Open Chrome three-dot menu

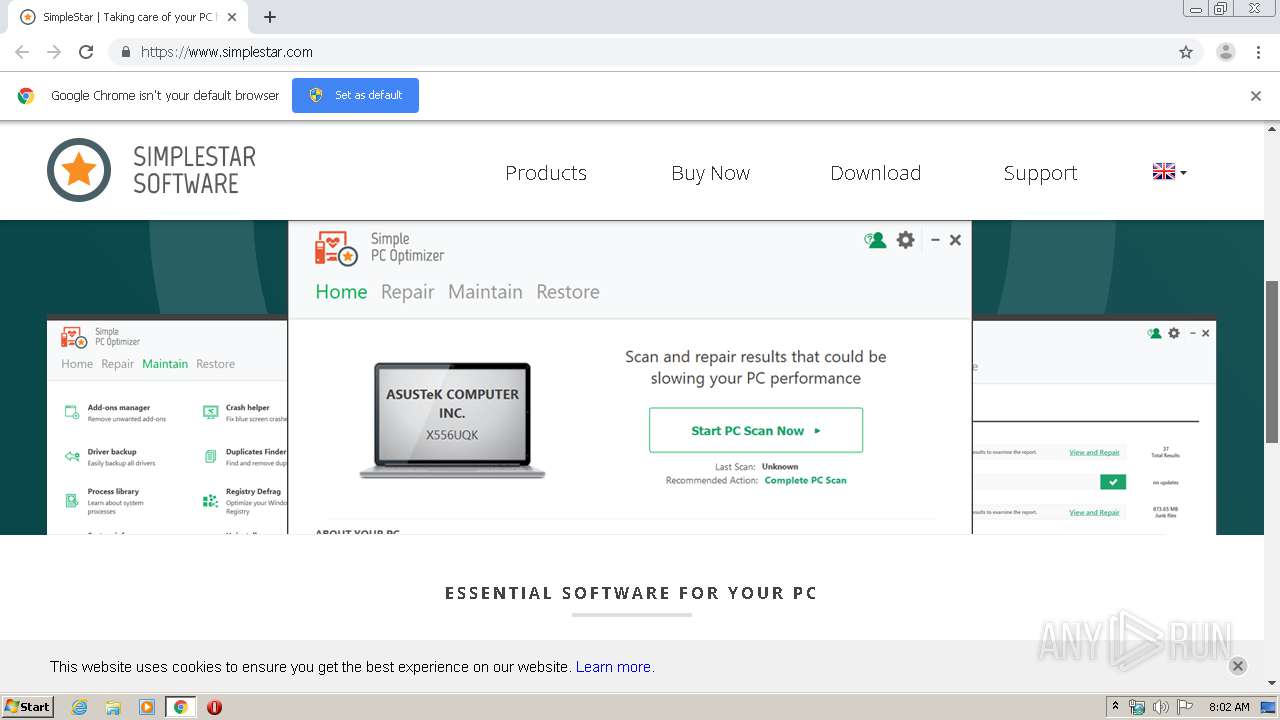(1258, 52)
